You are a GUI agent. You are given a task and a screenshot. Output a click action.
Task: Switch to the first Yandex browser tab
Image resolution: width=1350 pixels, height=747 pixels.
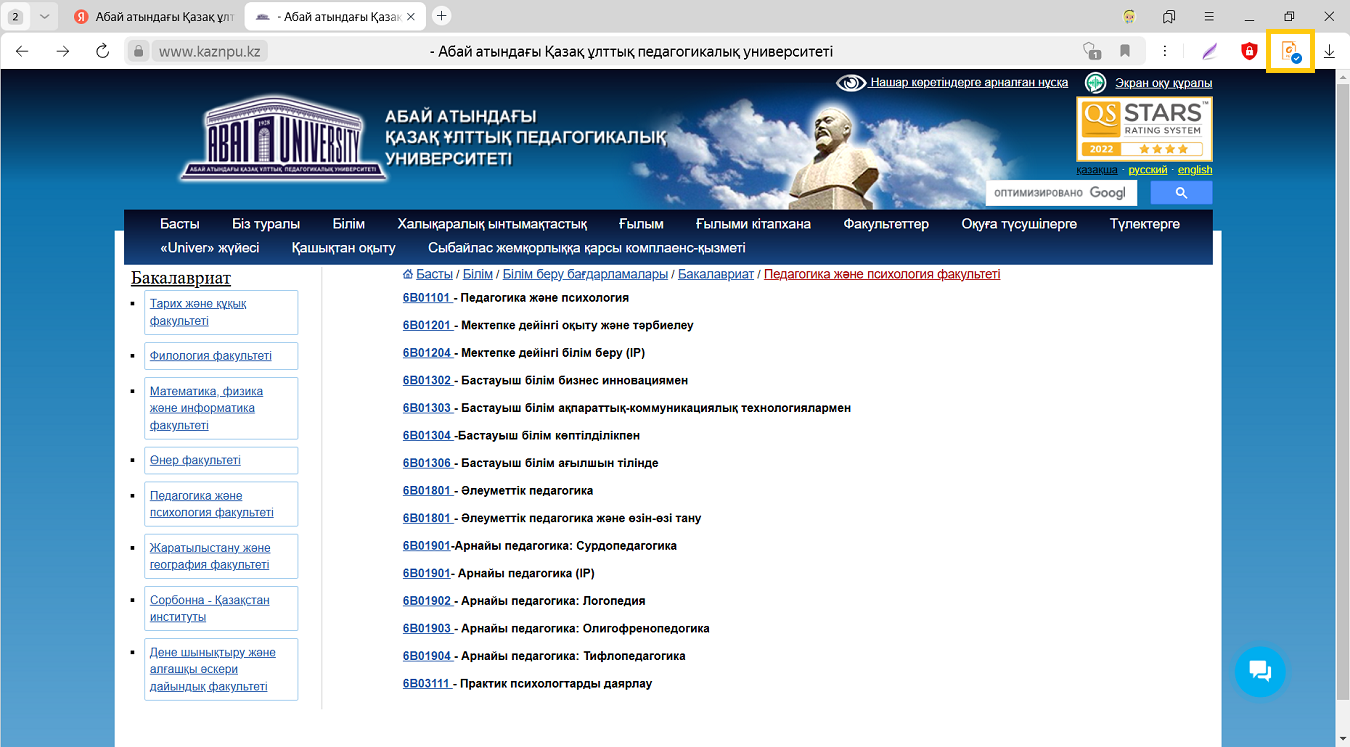point(155,16)
